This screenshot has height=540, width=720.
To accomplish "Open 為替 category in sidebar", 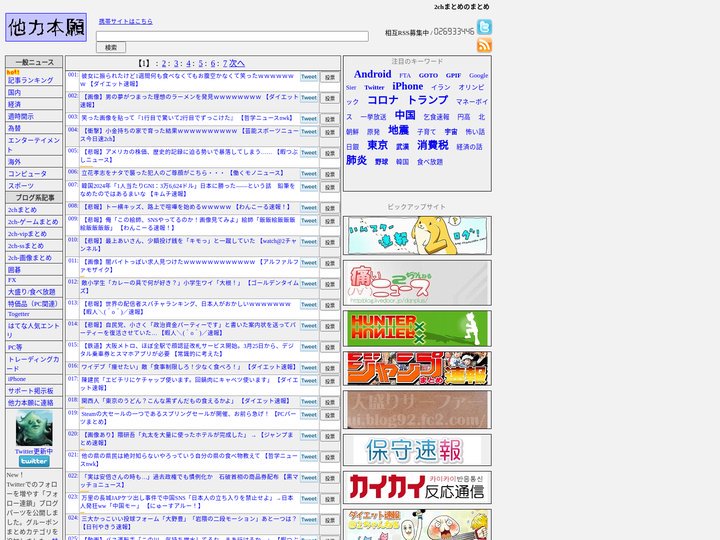I will (14, 128).
